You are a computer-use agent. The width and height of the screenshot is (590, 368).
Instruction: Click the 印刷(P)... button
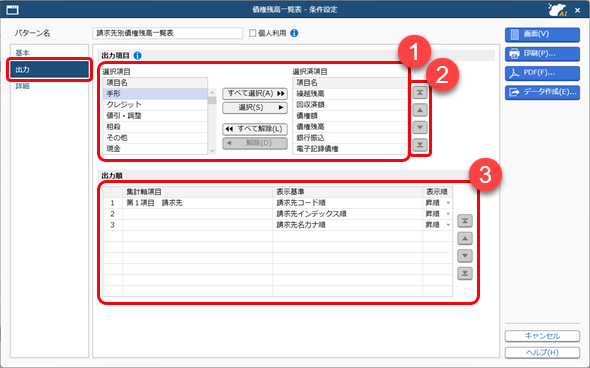tap(542, 54)
